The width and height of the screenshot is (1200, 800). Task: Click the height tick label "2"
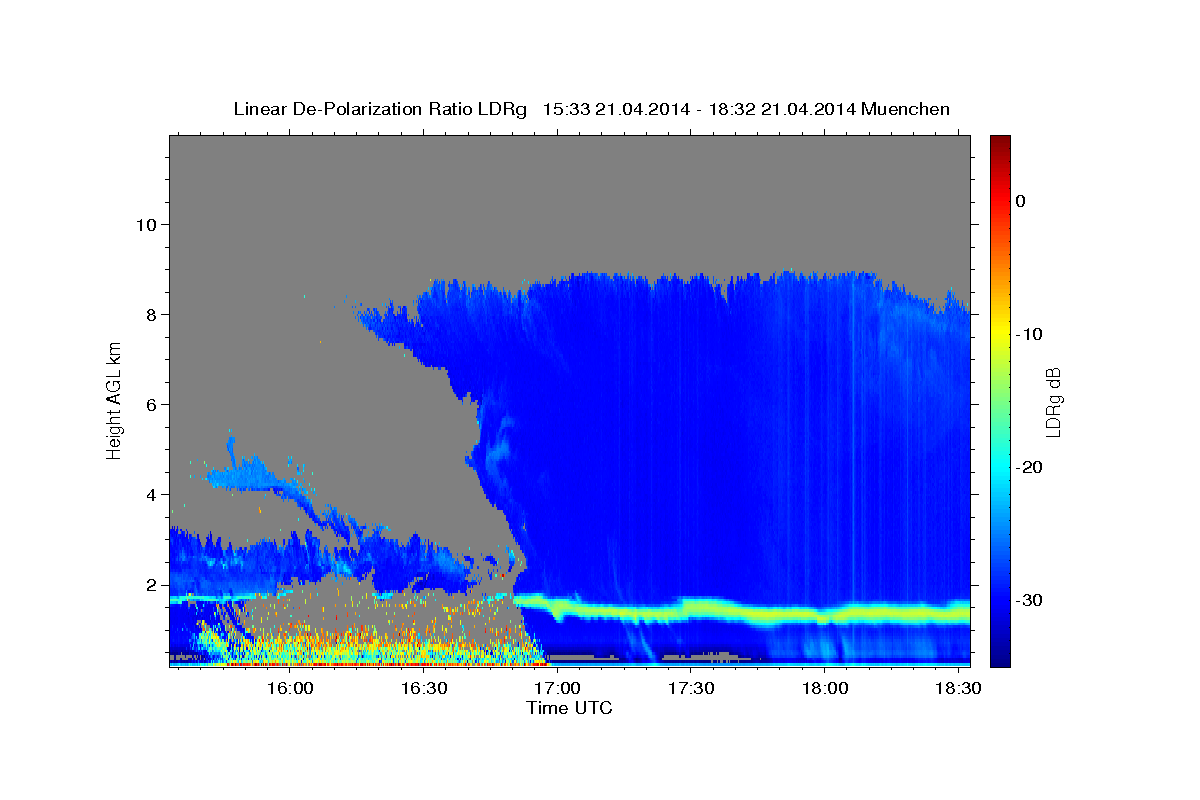pyautogui.click(x=150, y=585)
